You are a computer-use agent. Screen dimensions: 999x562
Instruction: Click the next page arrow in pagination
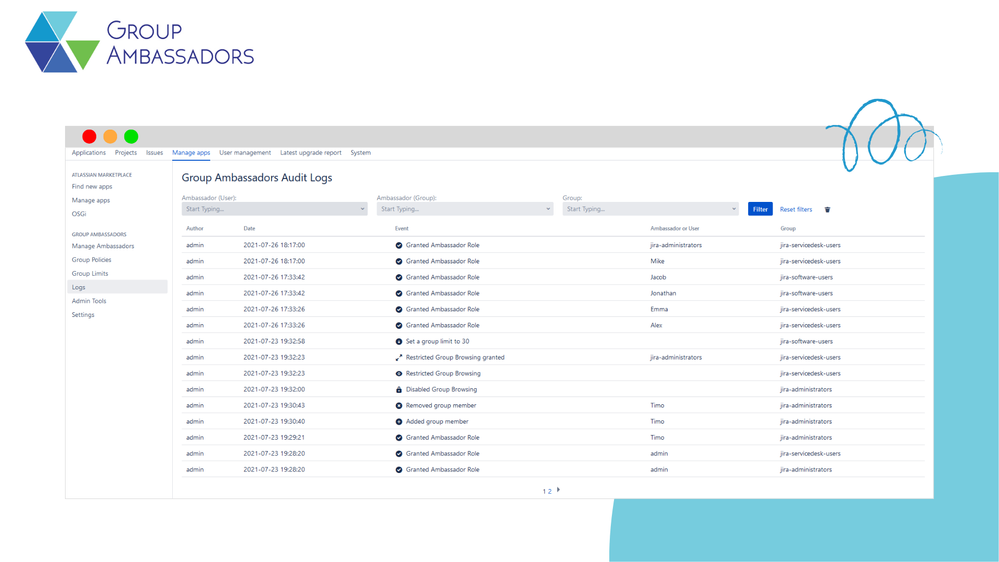(x=558, y=489)
